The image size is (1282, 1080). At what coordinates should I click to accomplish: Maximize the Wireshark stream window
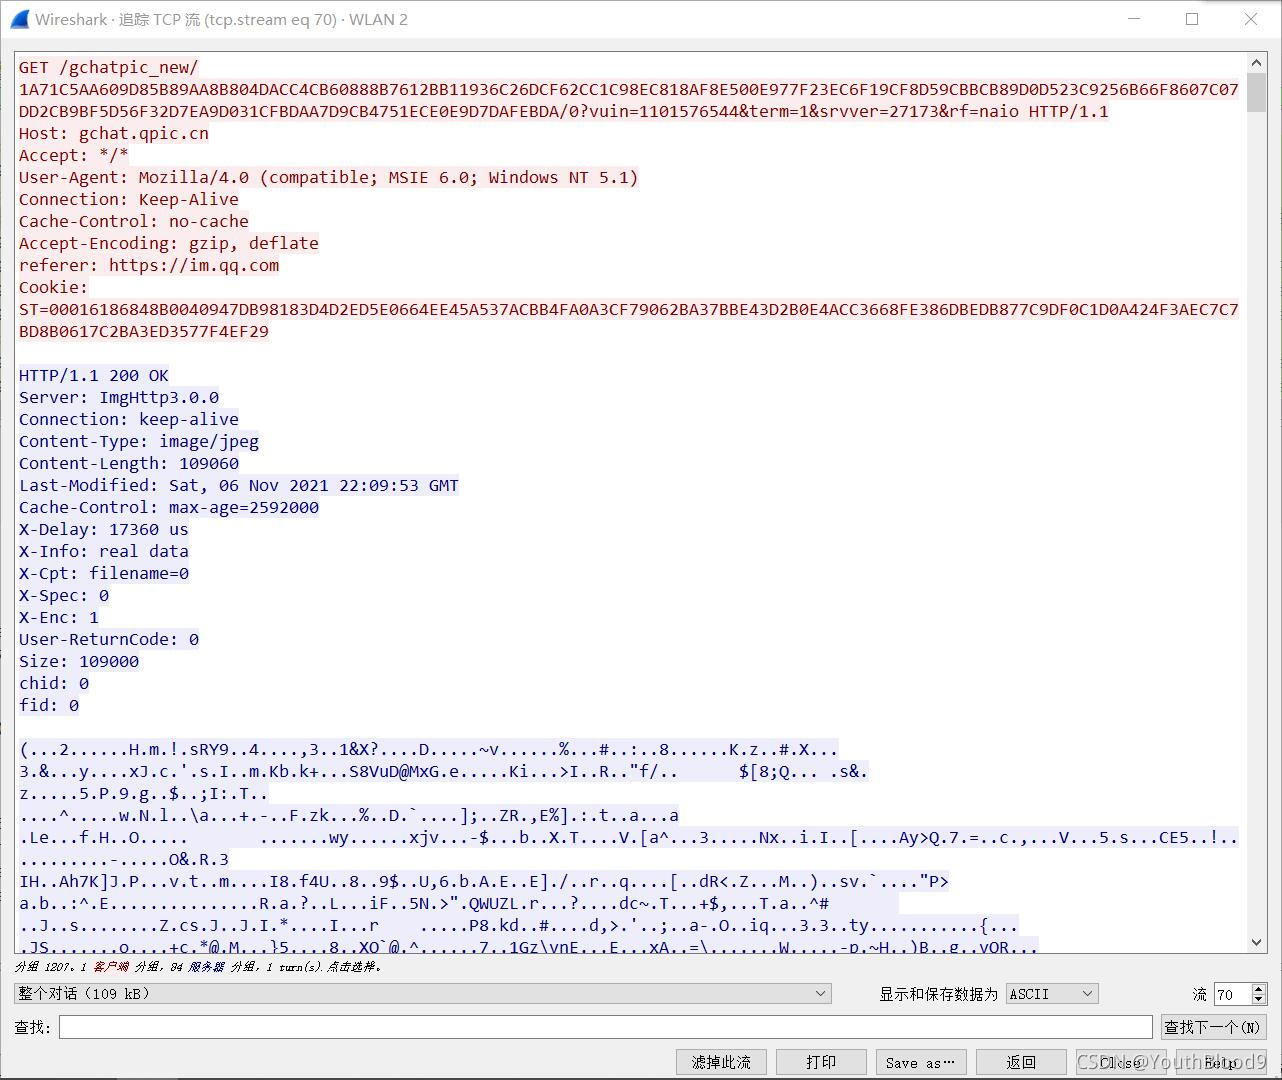tap(1192, 19)
